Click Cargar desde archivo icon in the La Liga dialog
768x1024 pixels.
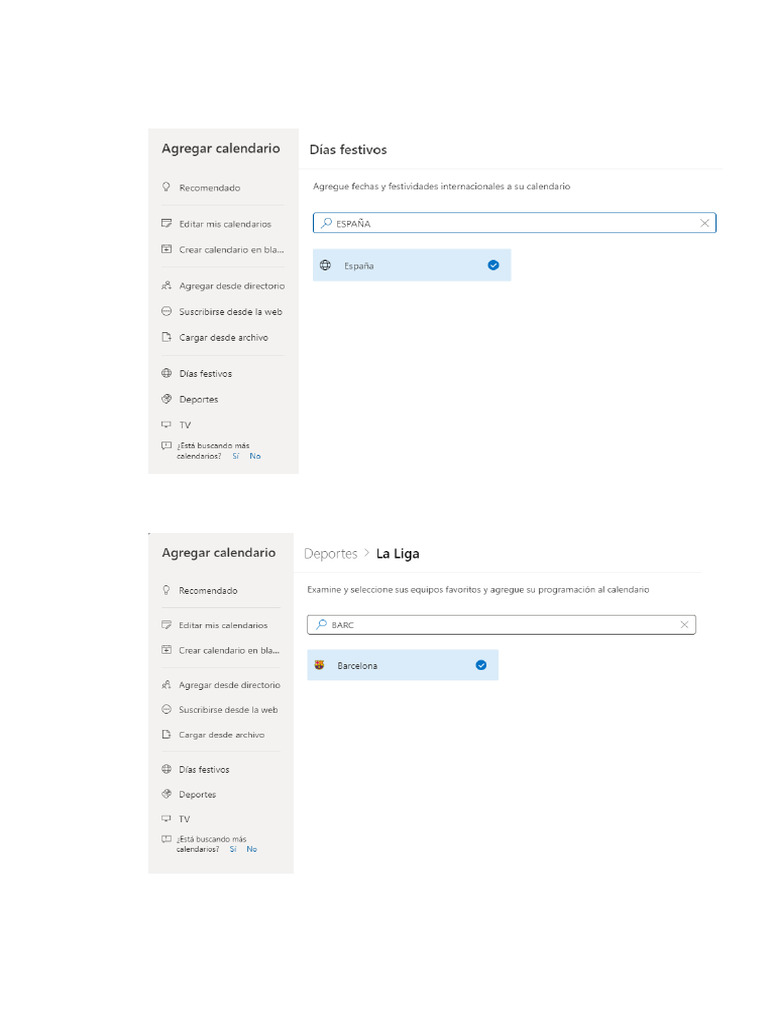coord(166,734)
